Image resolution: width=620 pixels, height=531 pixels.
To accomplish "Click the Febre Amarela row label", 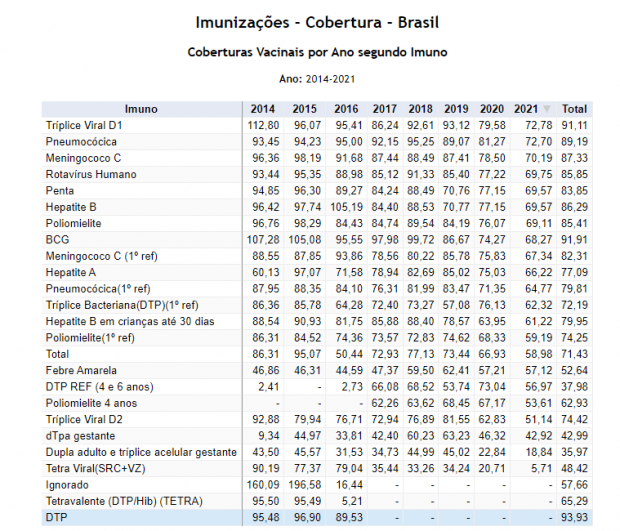I will click(82, 370).
